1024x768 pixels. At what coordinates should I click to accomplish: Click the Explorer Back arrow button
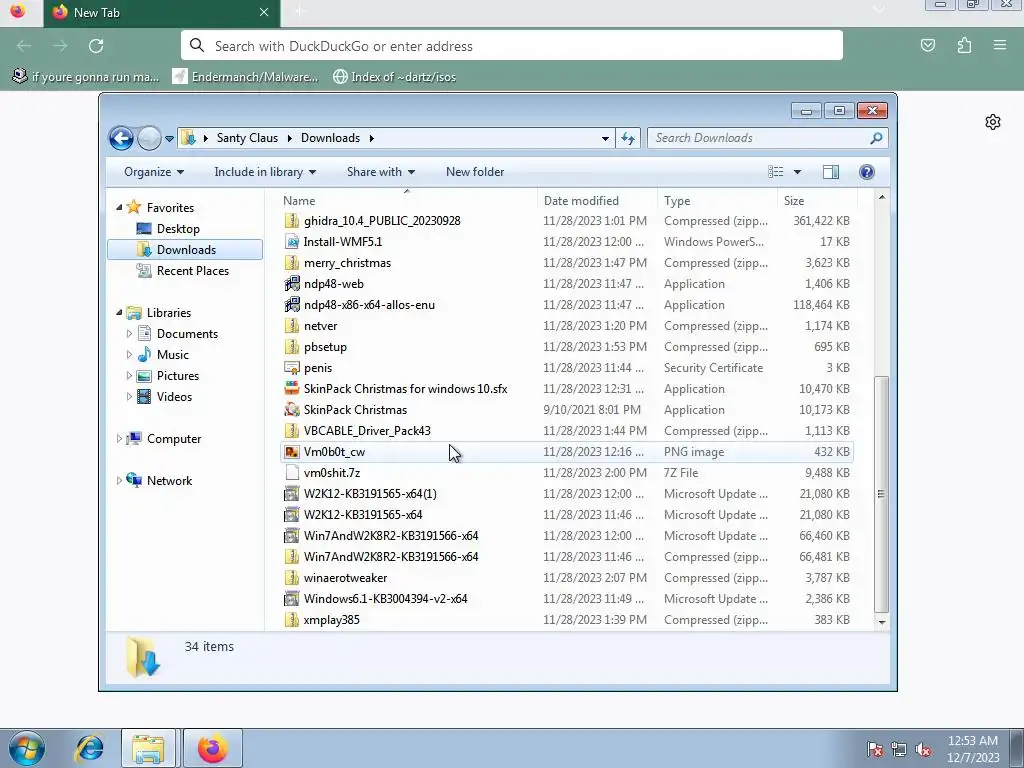coord(121,138)
